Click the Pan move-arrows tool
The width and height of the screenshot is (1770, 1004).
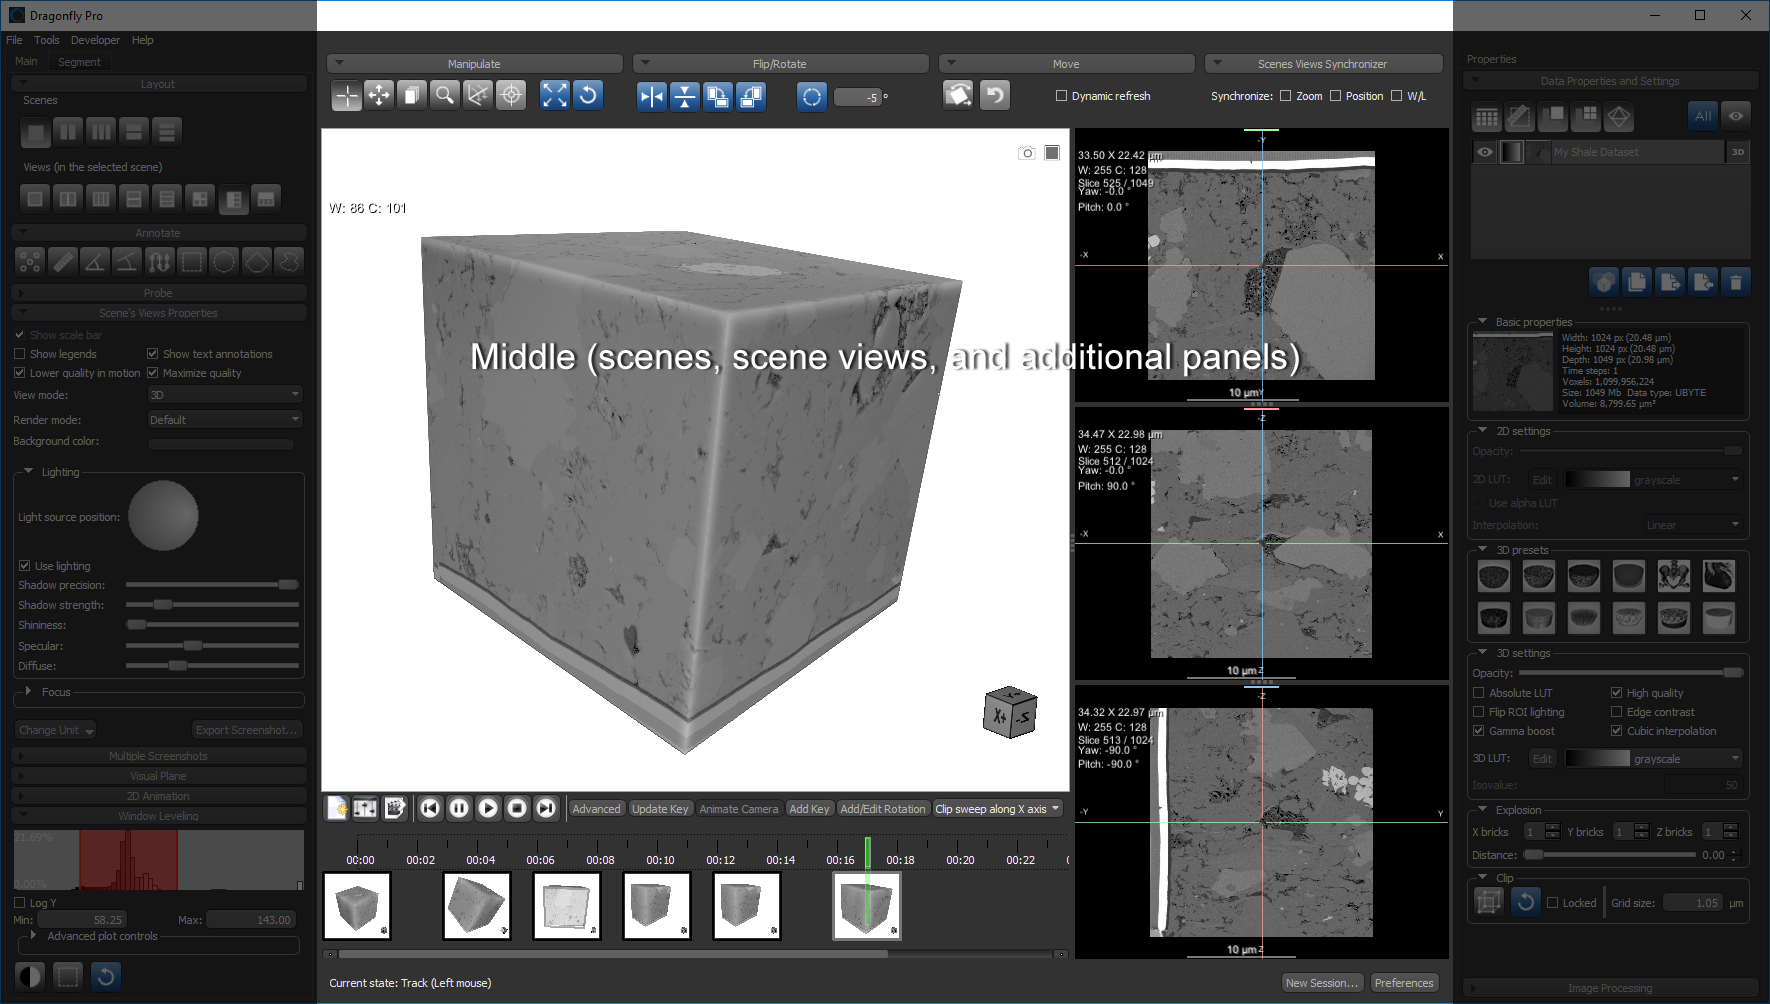(379, 95)
